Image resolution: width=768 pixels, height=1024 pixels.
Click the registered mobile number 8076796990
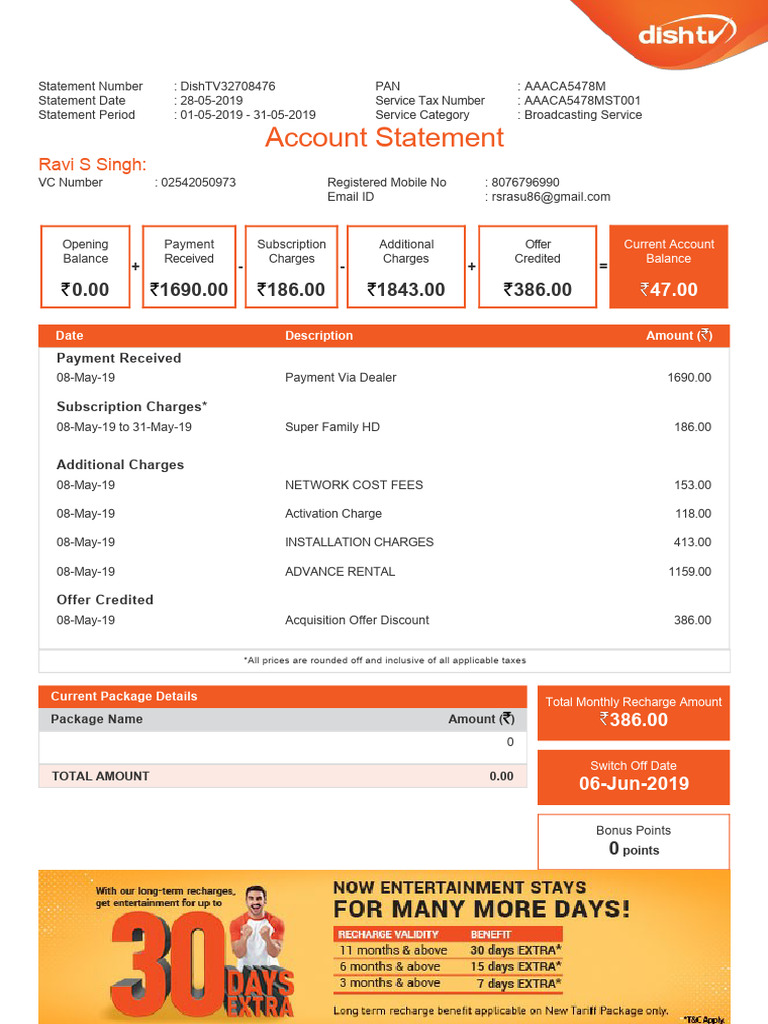525,182
